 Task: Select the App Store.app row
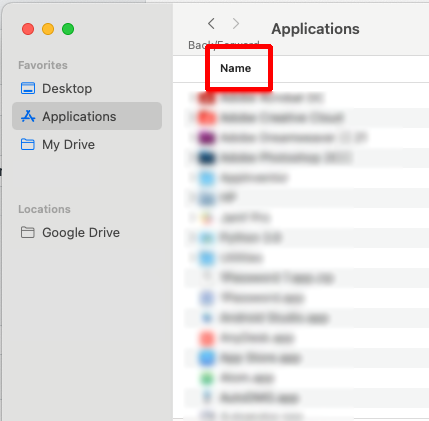[x=306, y=358]
